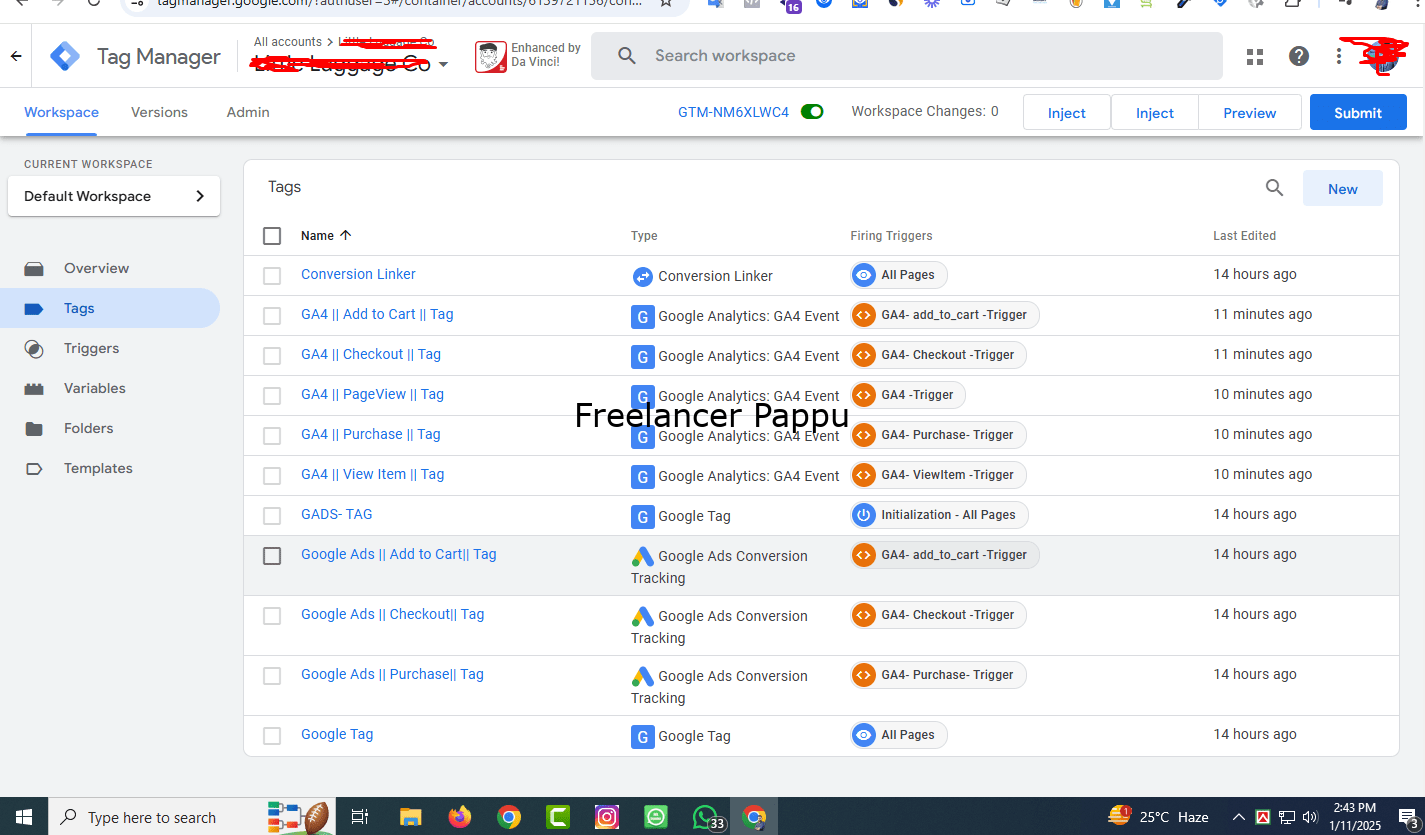Click the search icon in workspace search bar

(627, 56)
